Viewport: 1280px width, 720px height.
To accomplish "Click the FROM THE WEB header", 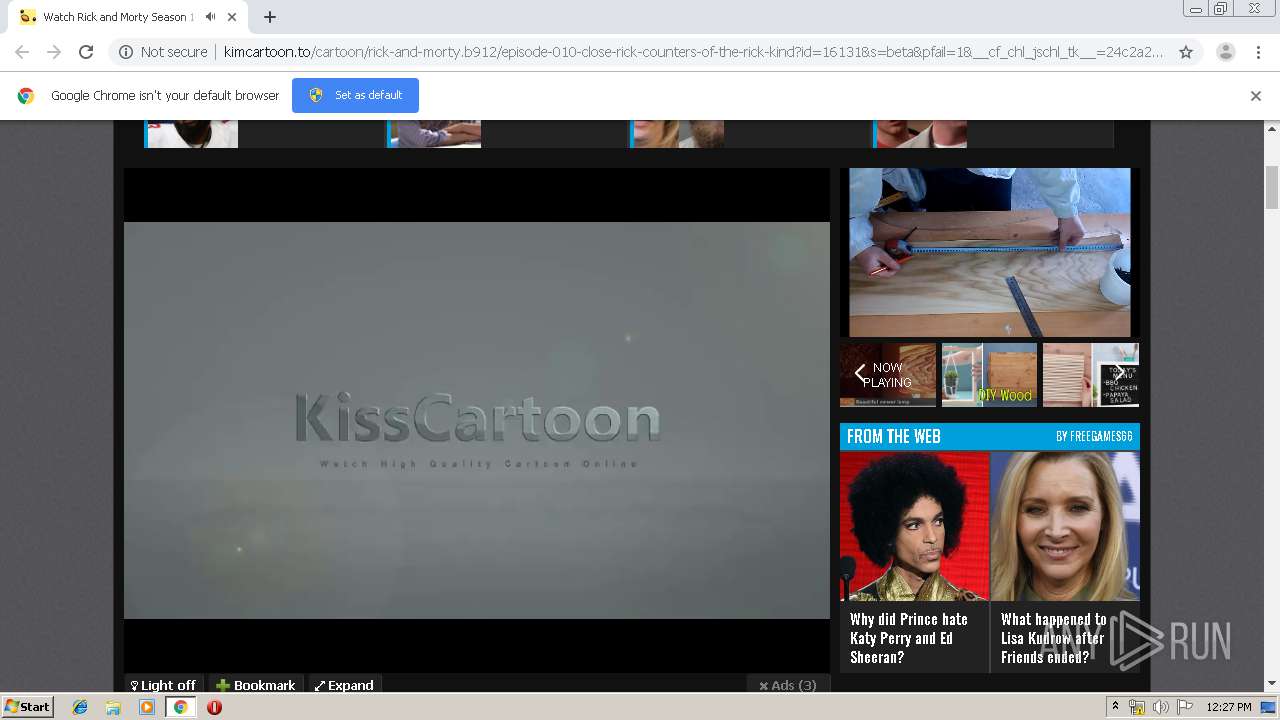I will tap(894, 436).
